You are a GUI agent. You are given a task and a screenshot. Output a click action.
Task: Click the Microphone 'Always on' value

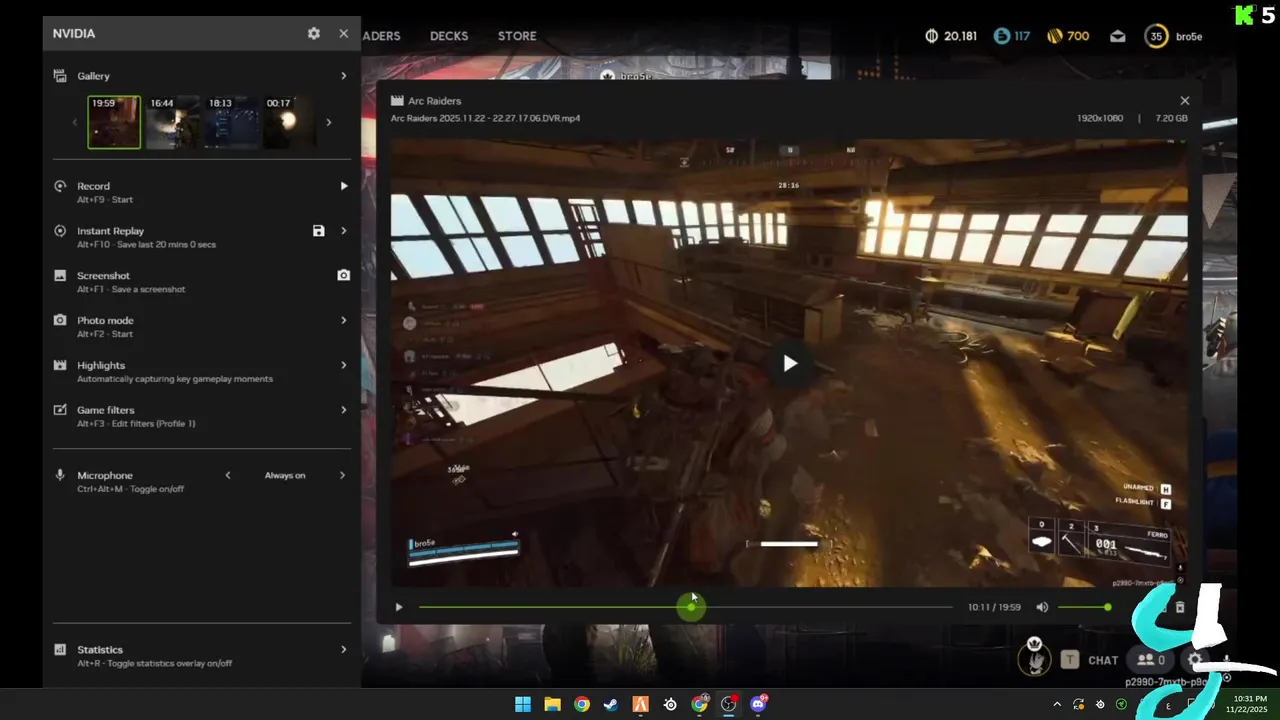click(285, 475)
